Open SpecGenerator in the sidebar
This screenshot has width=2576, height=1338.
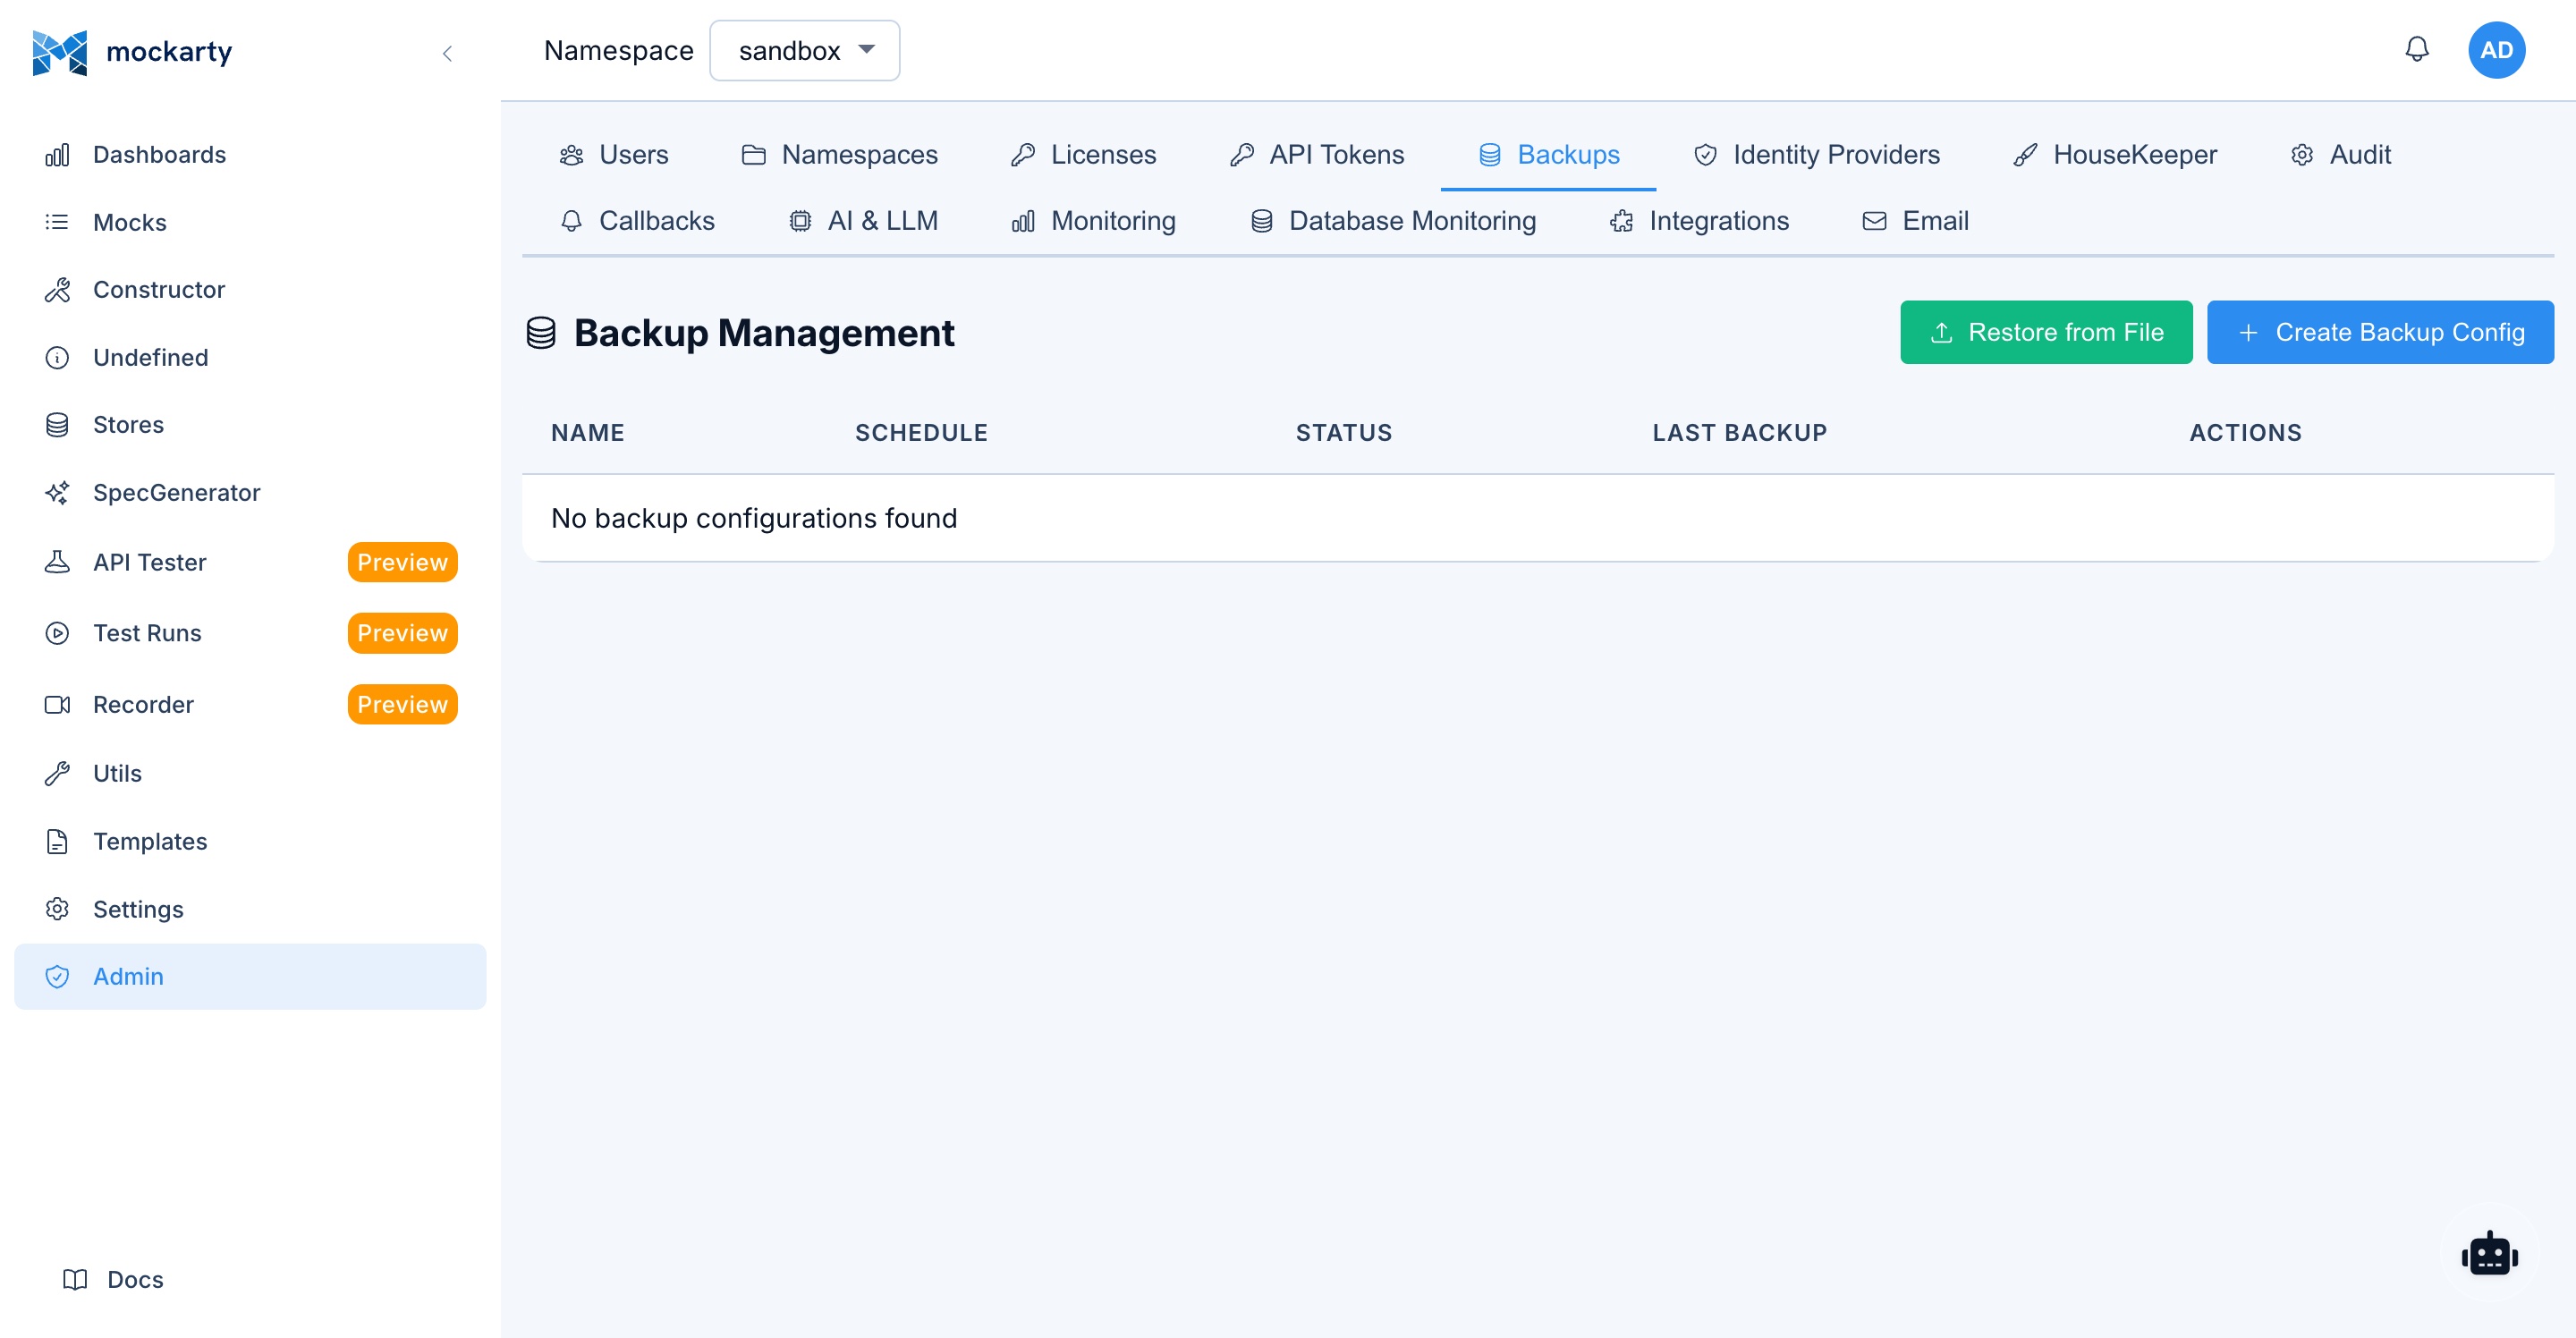250,492
